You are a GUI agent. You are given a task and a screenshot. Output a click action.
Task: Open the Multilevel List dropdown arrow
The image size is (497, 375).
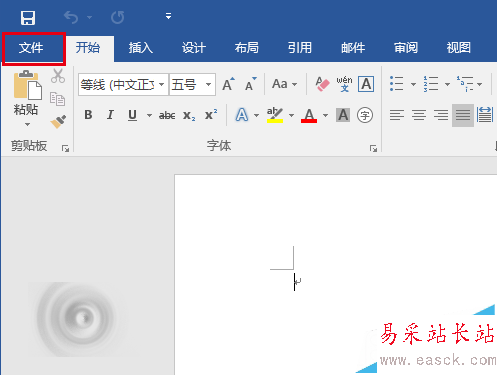(x=479, y=84)
